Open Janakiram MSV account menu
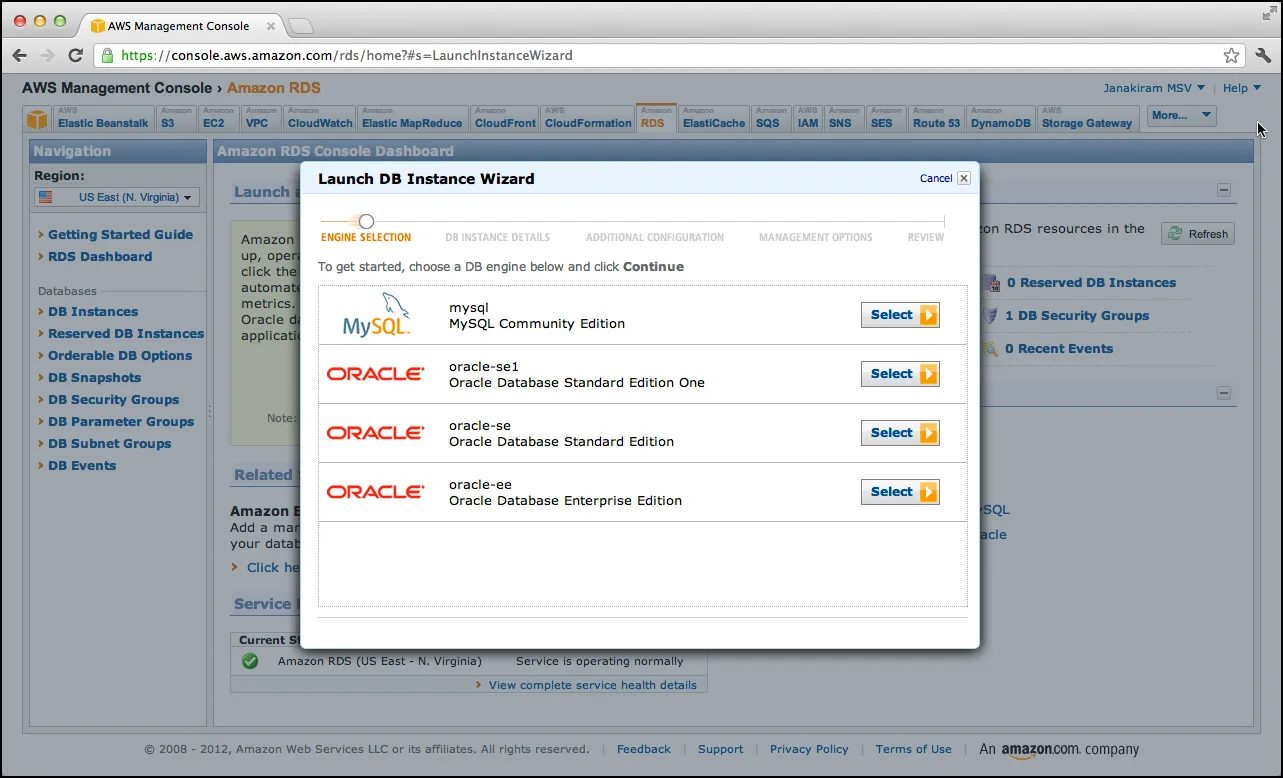 (1154, 88)
